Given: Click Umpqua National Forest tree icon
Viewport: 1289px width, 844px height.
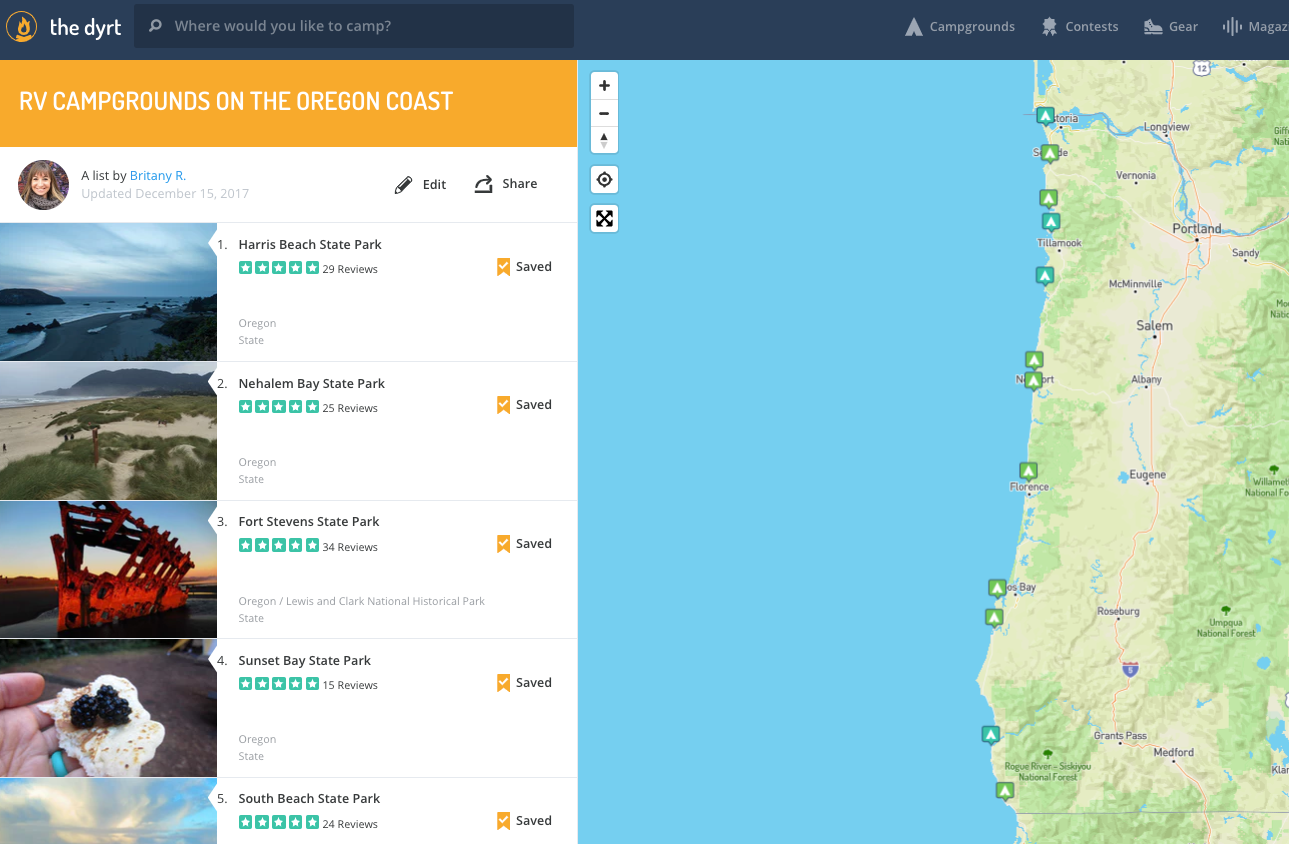Looking at the screenshot, I should pyautogui.click(x=1226, y=610).
